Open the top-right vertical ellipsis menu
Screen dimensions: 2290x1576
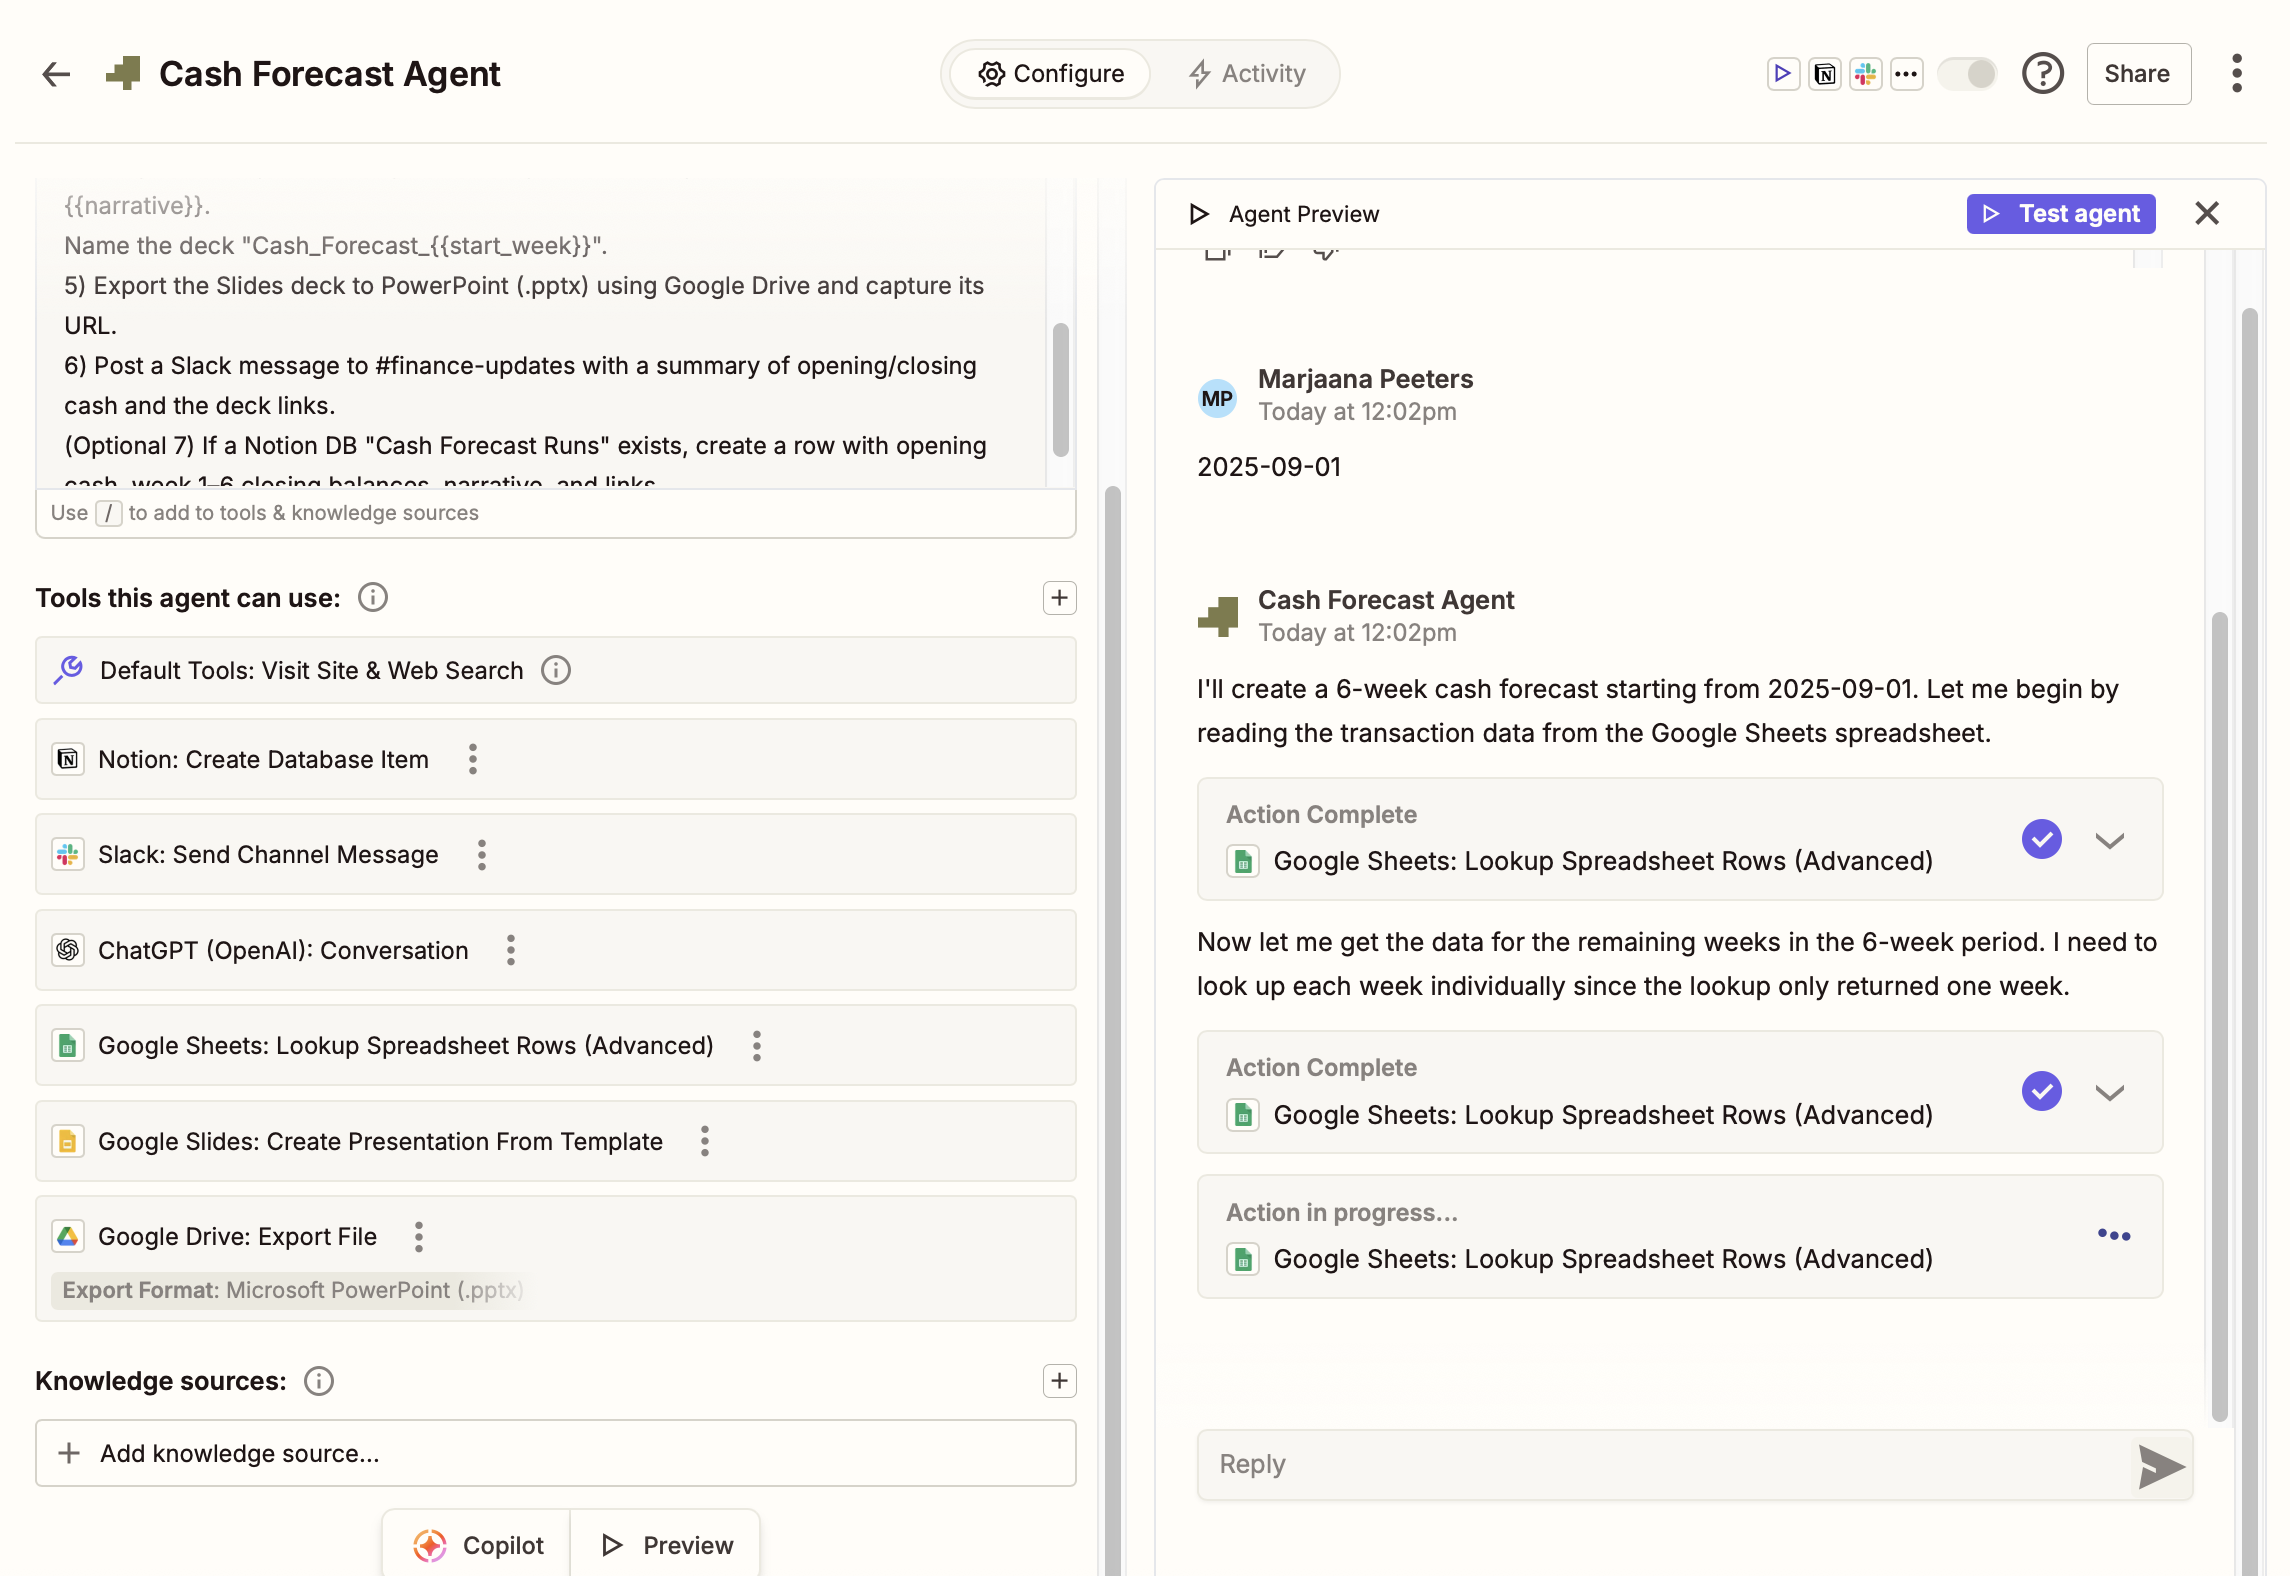coord(2237,74)
